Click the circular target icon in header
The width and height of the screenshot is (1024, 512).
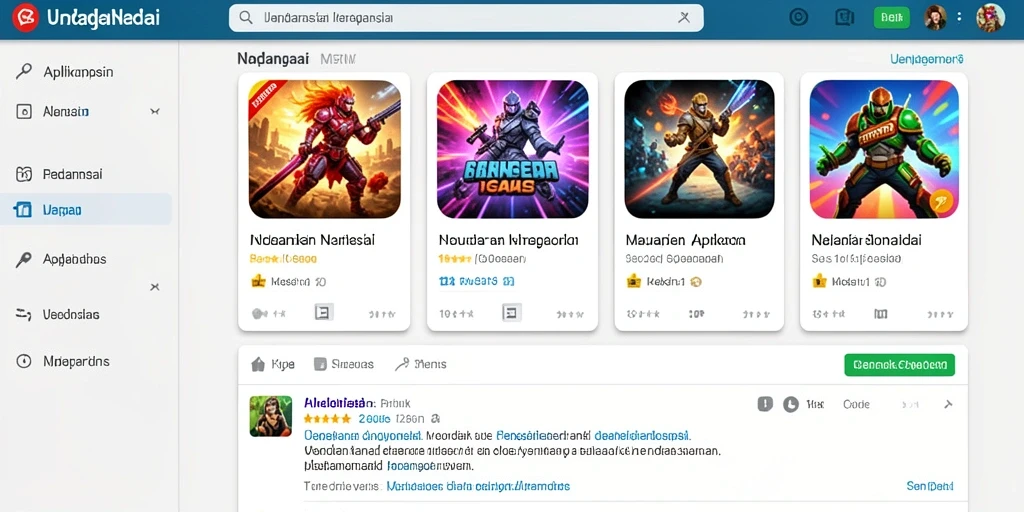pos(798,18)
